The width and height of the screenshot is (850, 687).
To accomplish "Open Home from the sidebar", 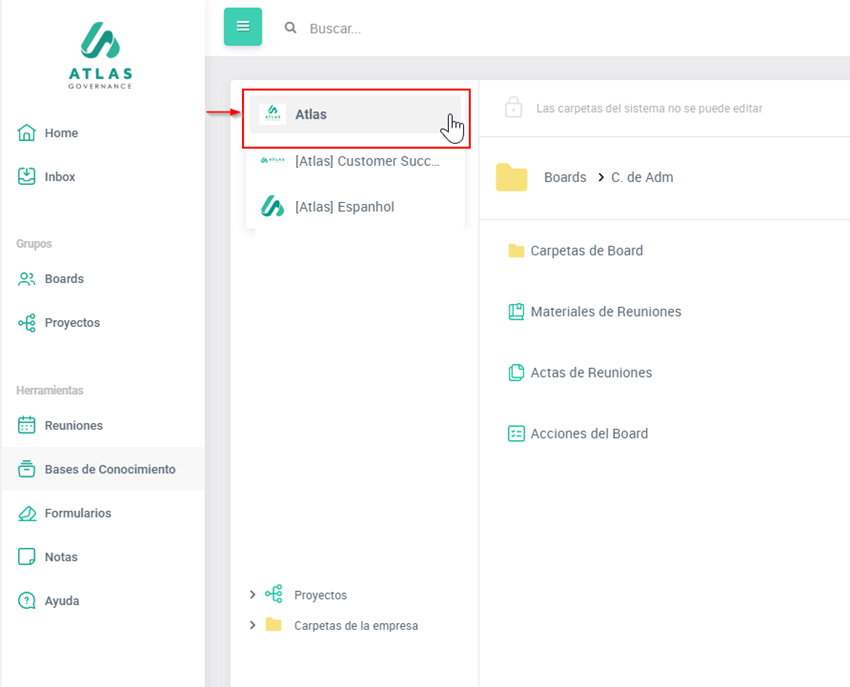I will (x=60, y=133).
